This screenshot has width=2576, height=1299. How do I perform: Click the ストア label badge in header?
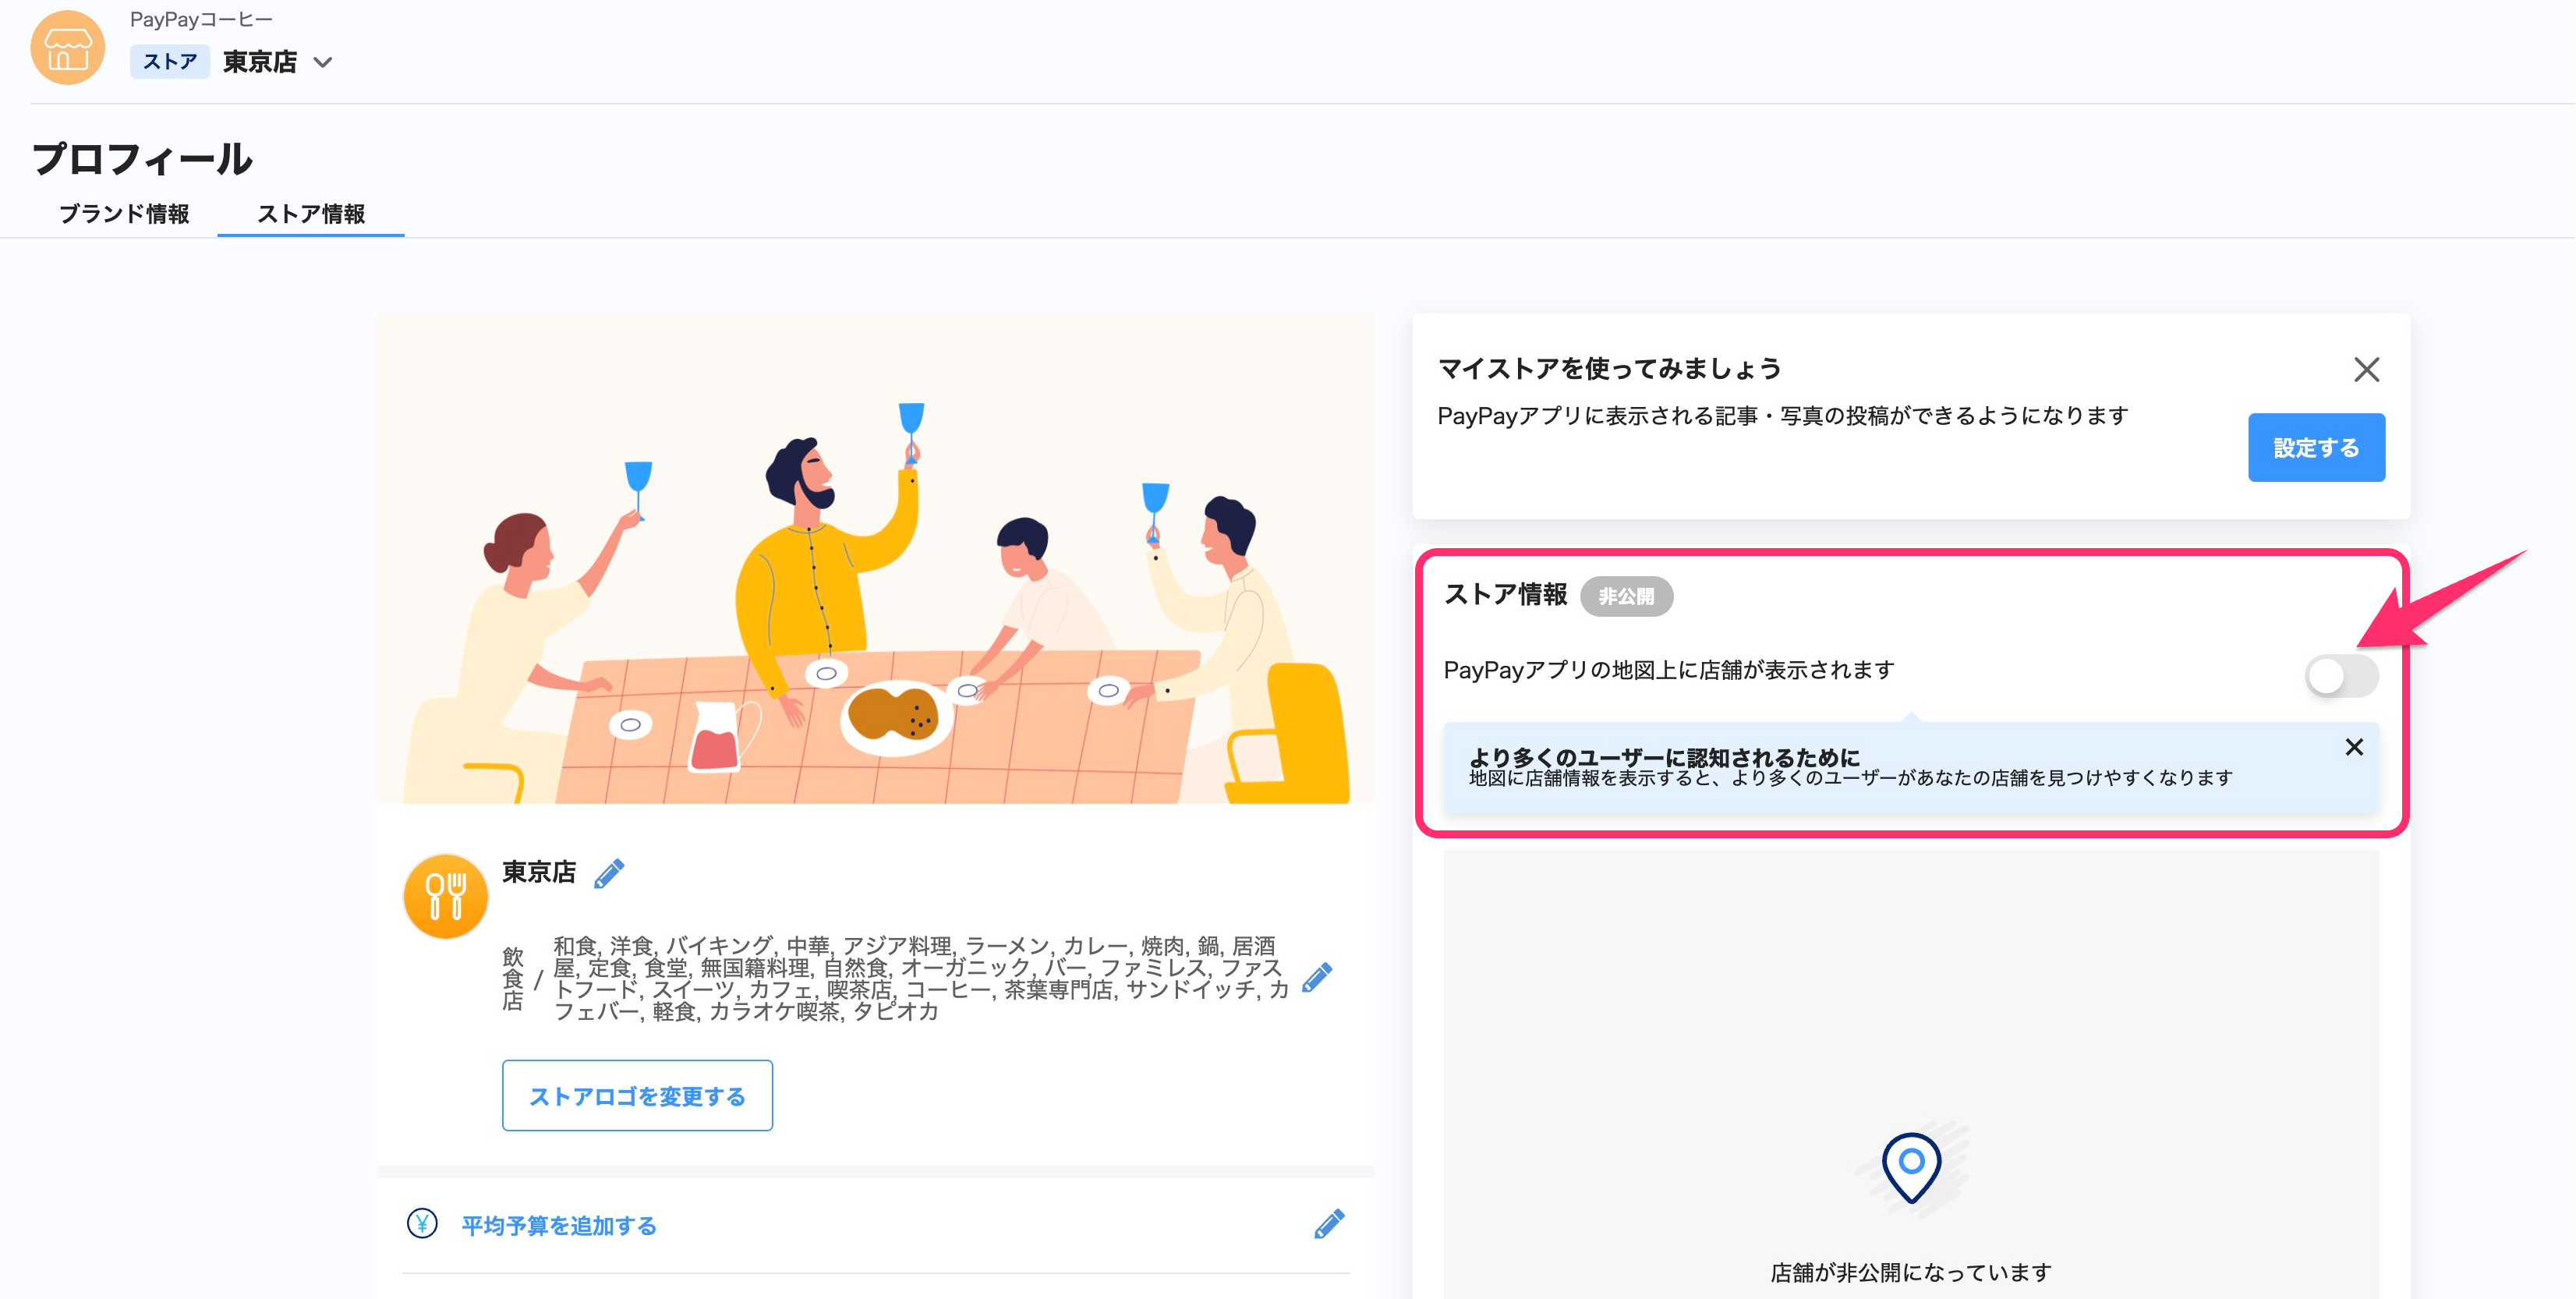click(170, 62)
